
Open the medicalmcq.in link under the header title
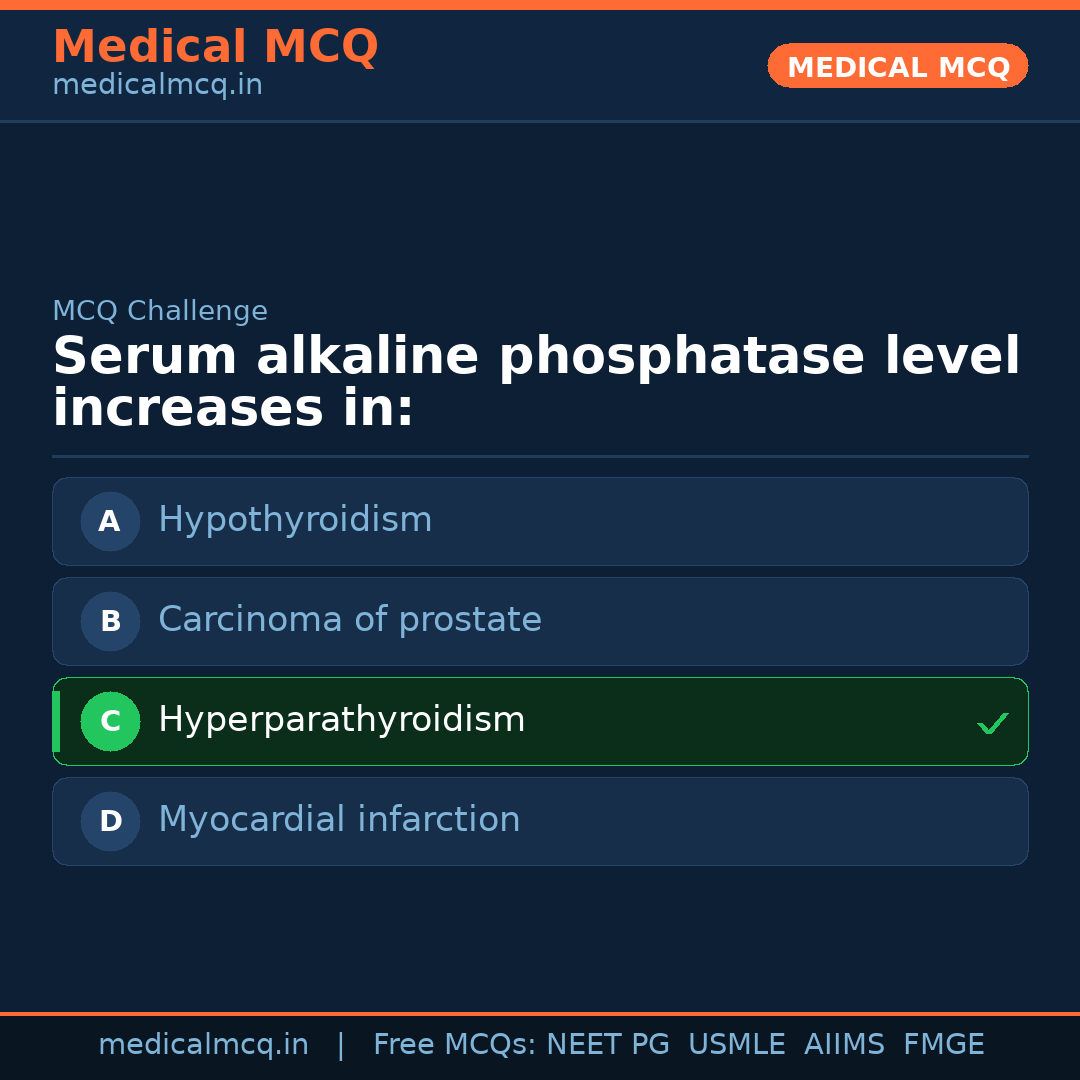157,86
